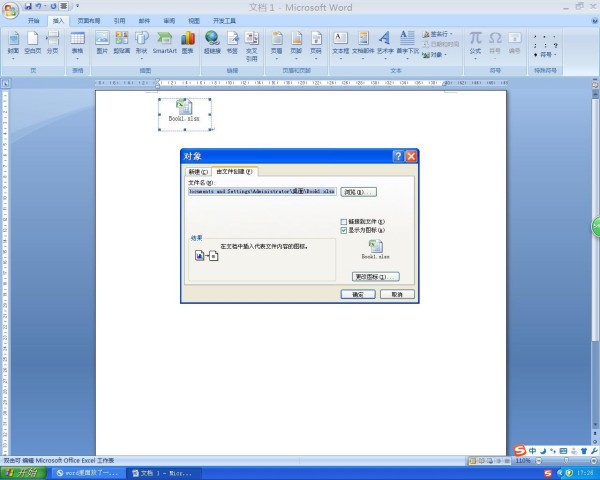Click the file name input field
Screen dimensions: 600x480
[x=261, y=191]
